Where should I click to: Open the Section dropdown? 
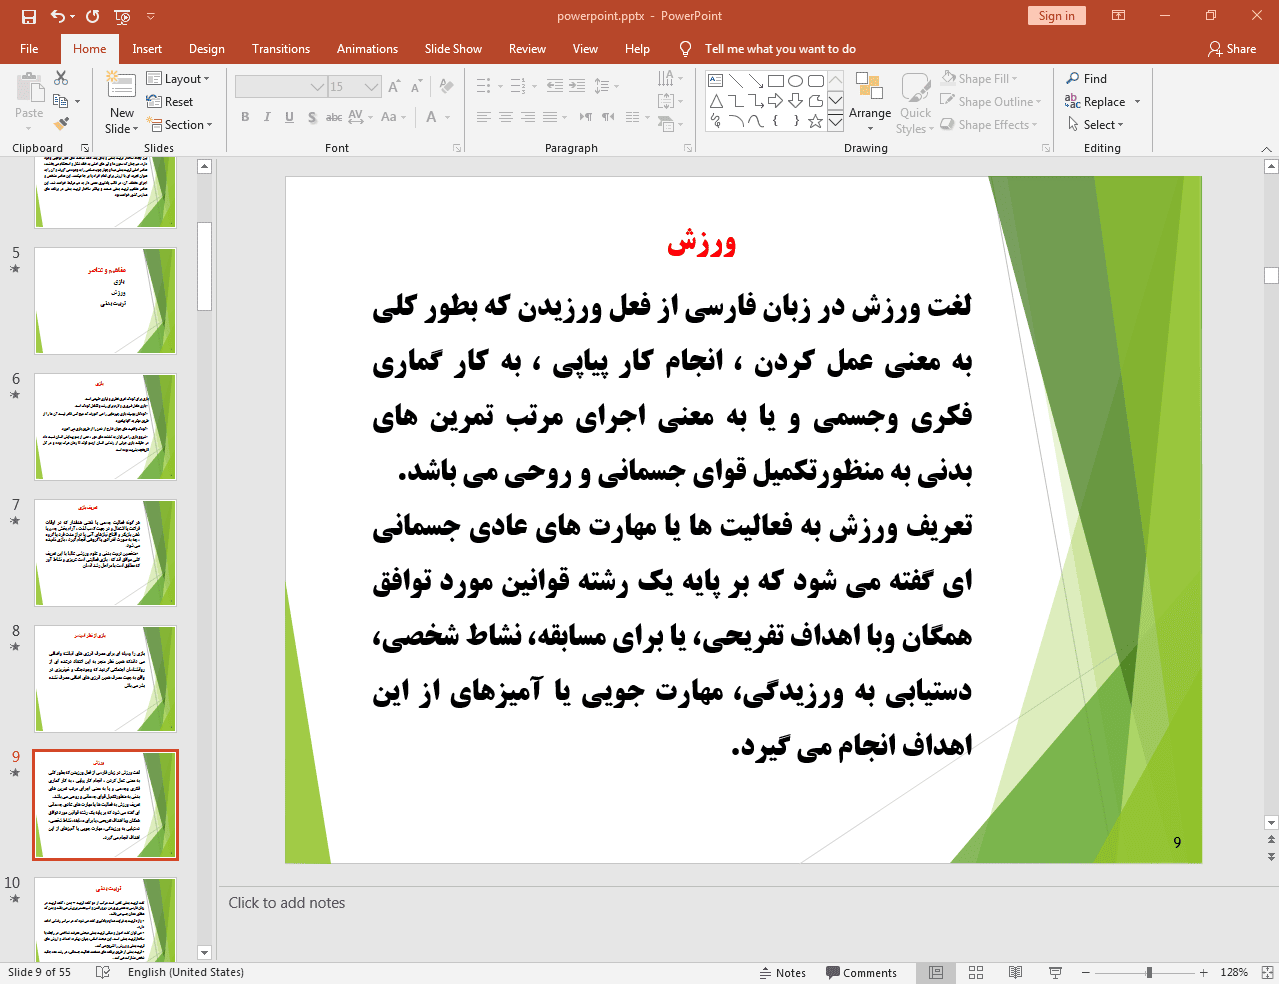(180, 125)
